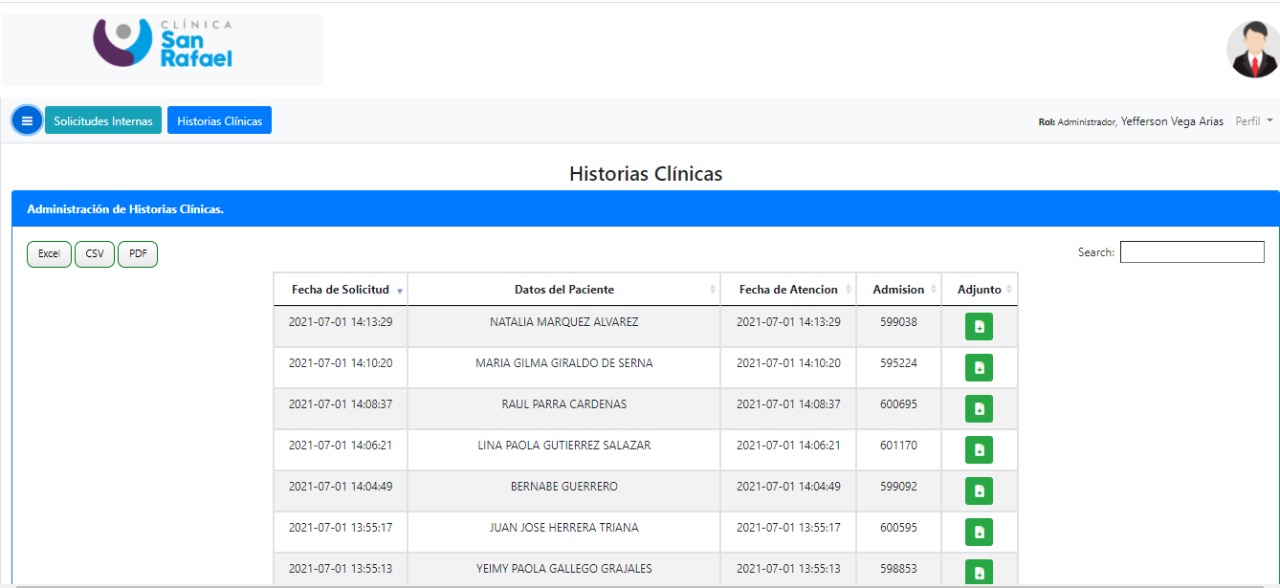Click attachment icon for Lina Paola Gutierrez Salazar

[979, 450]
